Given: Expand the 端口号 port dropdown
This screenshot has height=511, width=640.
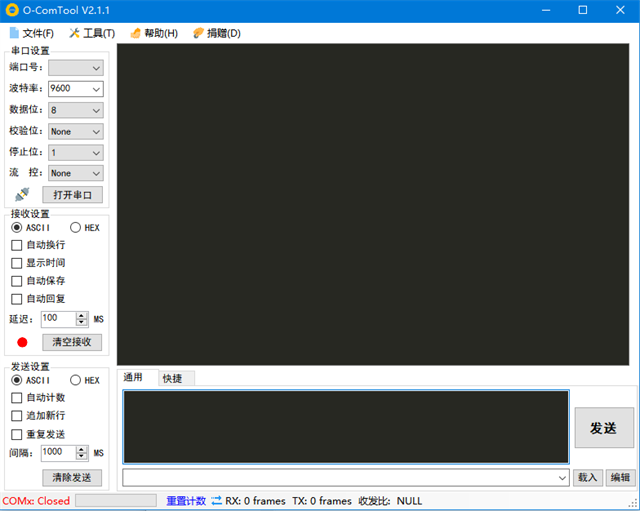Looking at the screenshot, I should point(76,68).
